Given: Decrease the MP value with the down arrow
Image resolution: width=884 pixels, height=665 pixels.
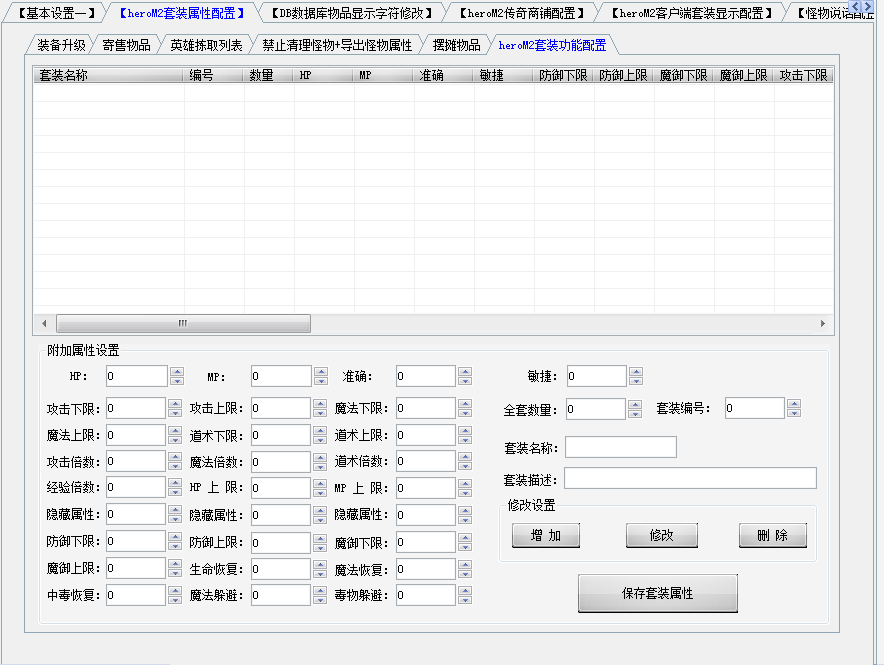Looking at the screenshot, I should [x=320, y=381].
